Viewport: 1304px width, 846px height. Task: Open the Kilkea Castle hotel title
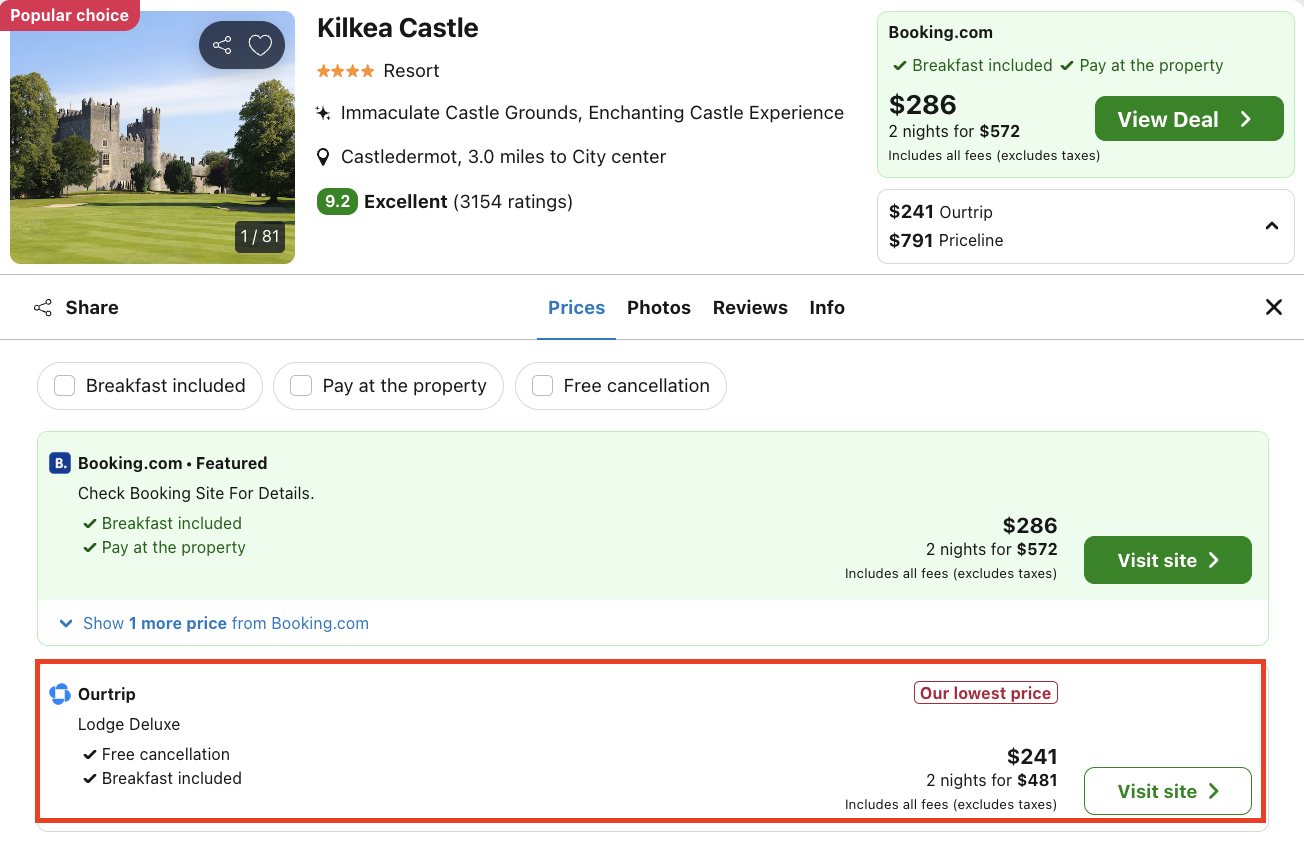[398, 28]
